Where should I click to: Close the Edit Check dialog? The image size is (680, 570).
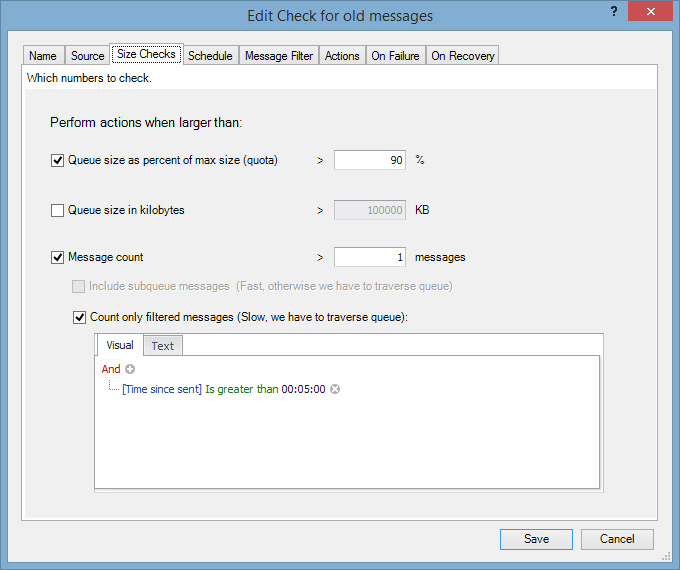click(x=650, y=12)
